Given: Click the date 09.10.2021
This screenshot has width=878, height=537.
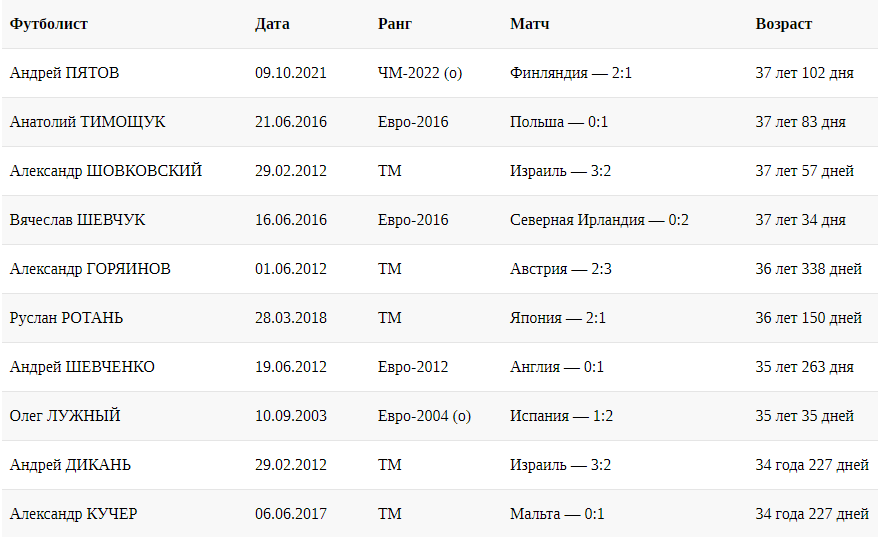Looking at the screenshot, I should [x=291, y=73].
